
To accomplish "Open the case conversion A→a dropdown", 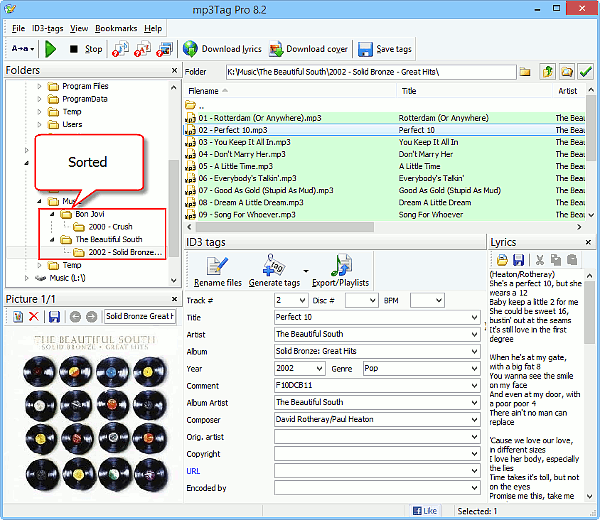I will click(x=23, y=49).
